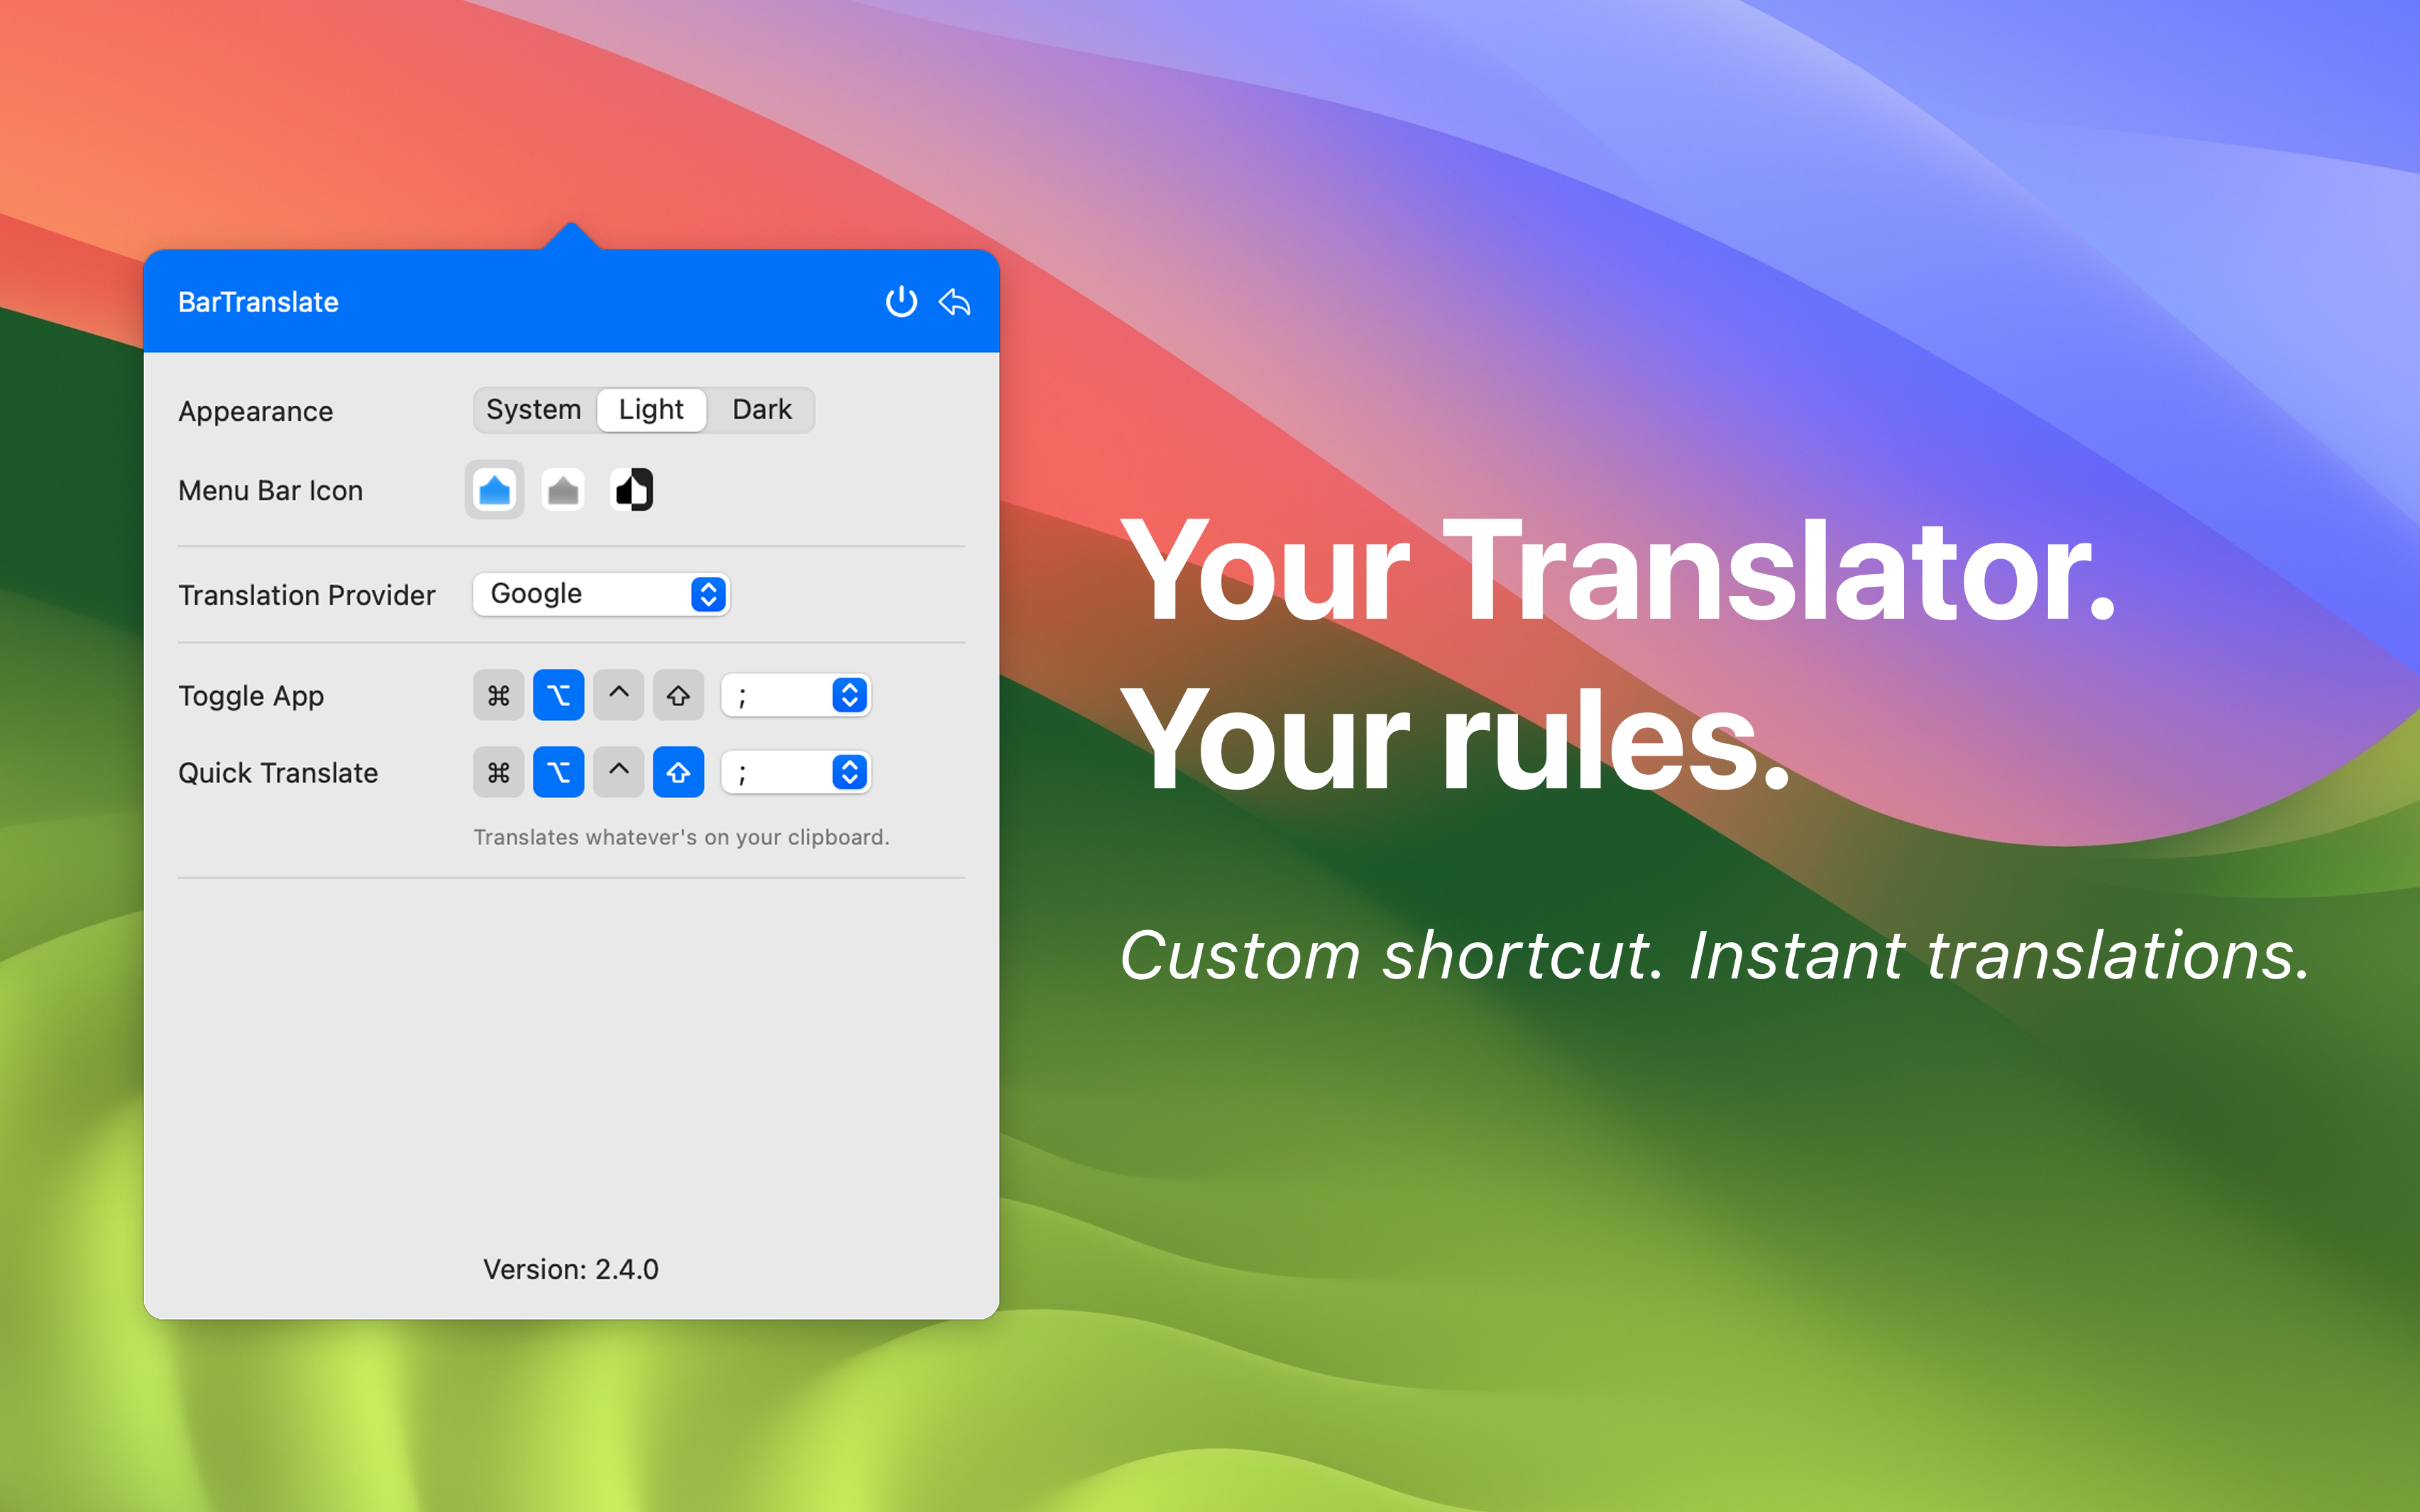2420x1512 pixels.
Task: Click the BarTranslate title text
Action: pos(258,303)
